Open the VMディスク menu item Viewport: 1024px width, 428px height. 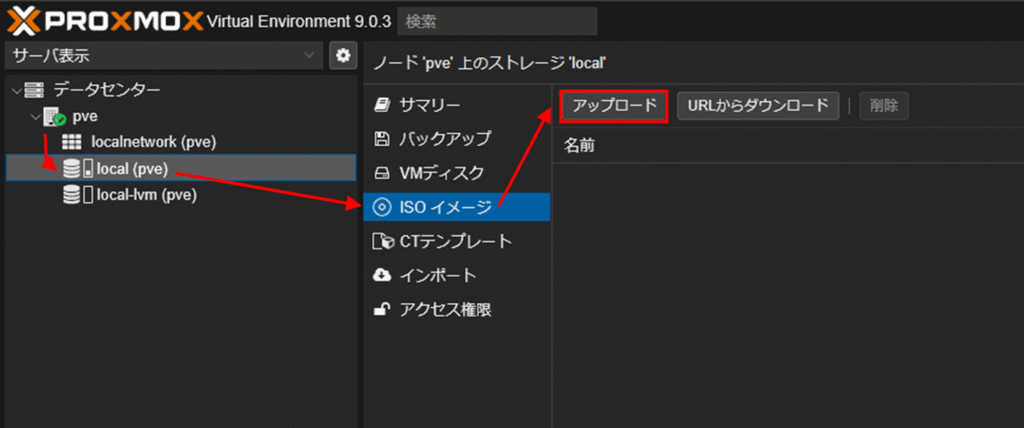tap(441, 173)
